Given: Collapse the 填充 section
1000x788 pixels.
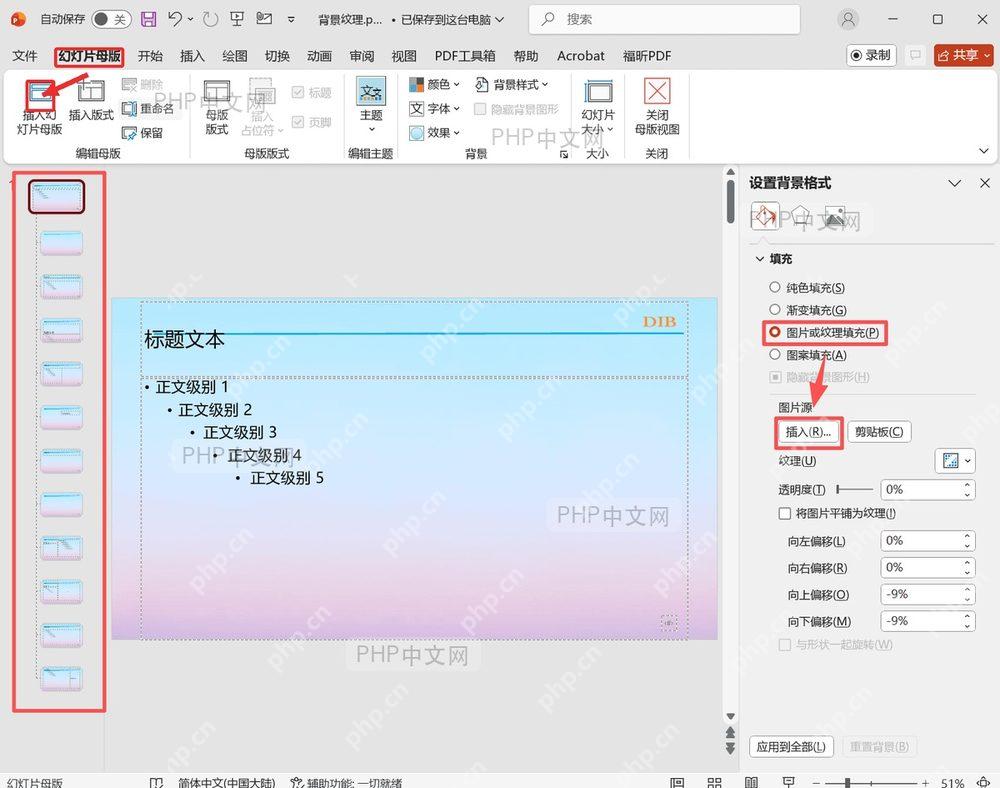Looking at the screenshot, I should (x=760, y=259).
